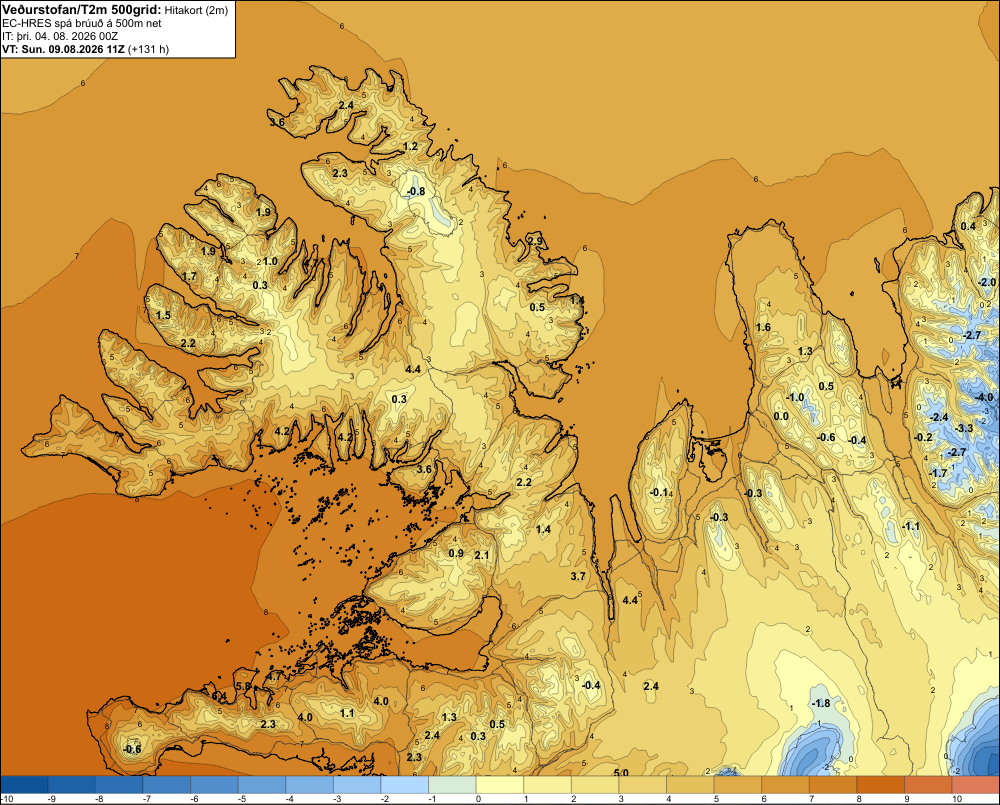
Task: Click the legend swatch between -1 and 0
Action: pos(453,785)
